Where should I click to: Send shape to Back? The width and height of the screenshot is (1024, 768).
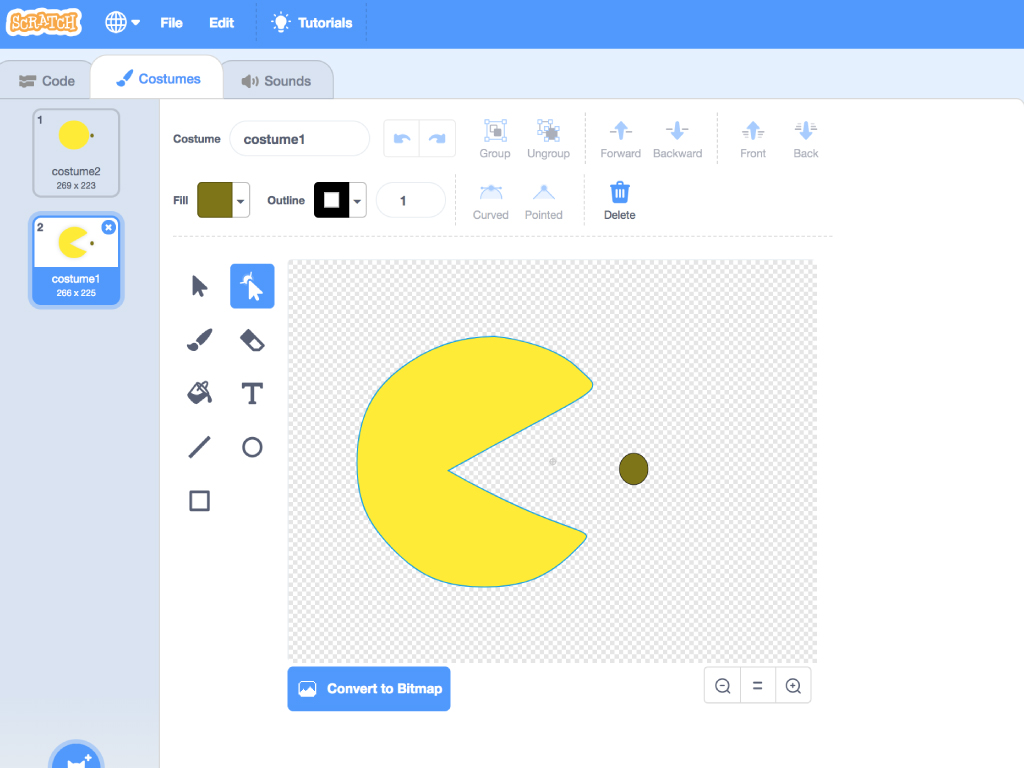coord(806,139)
